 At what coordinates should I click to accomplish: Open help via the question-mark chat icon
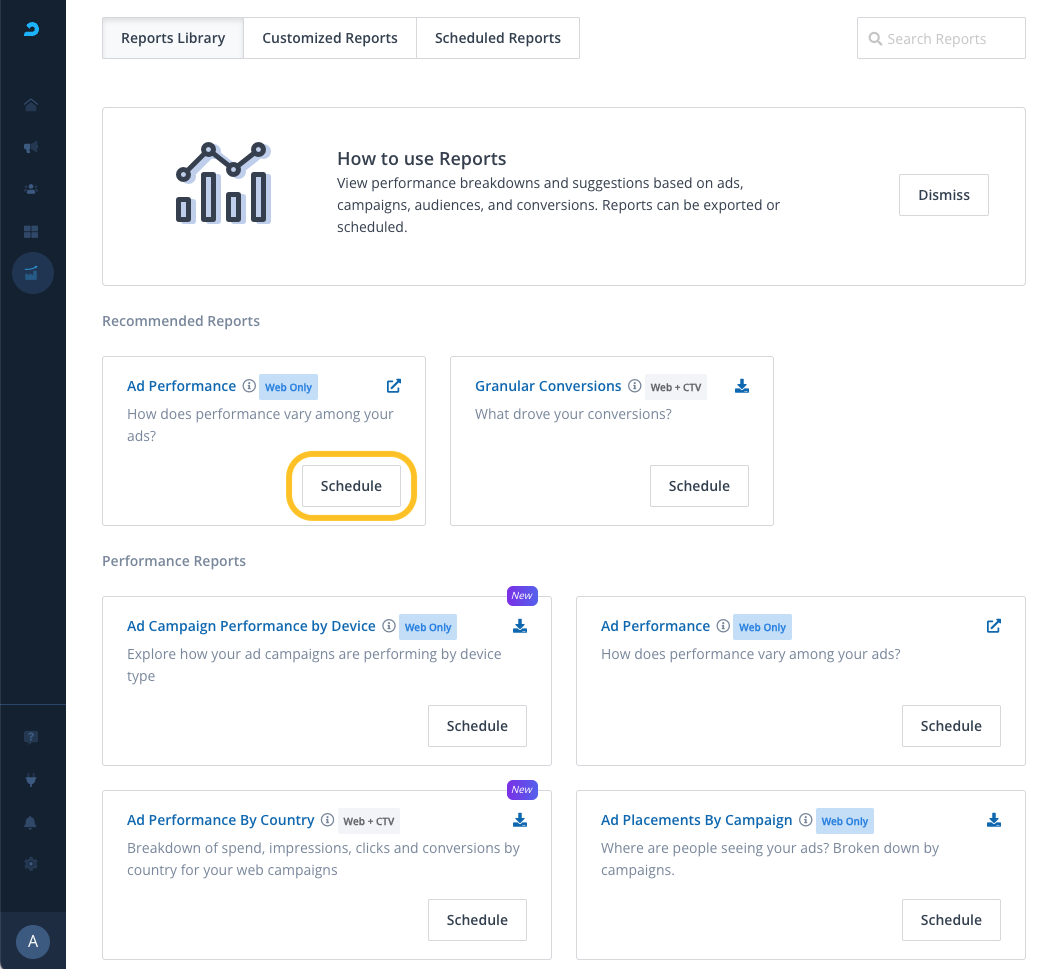coord(31,737)
